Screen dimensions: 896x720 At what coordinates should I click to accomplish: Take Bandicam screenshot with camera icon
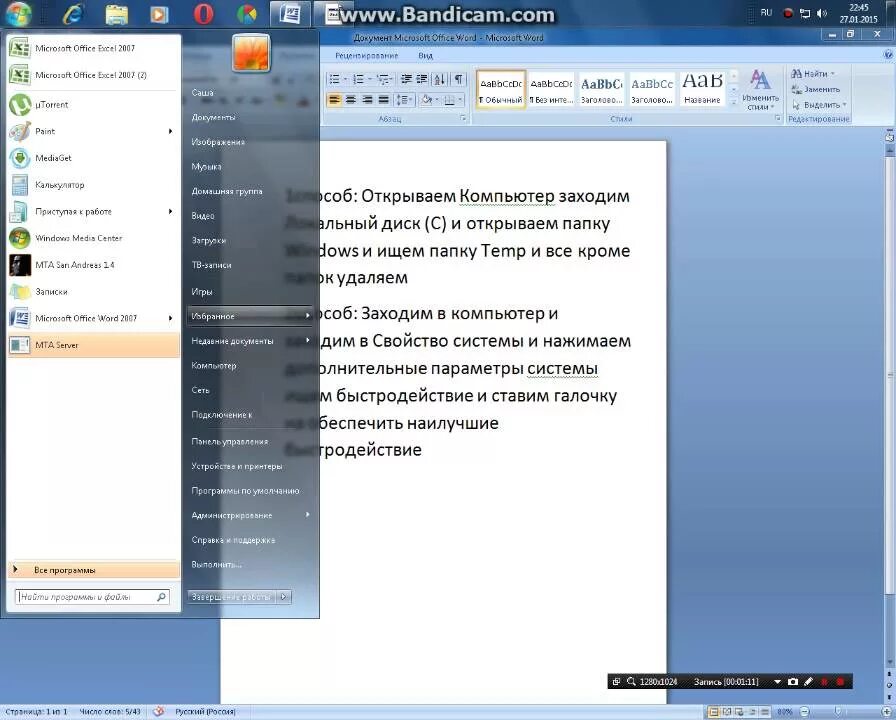click(793, 682)
